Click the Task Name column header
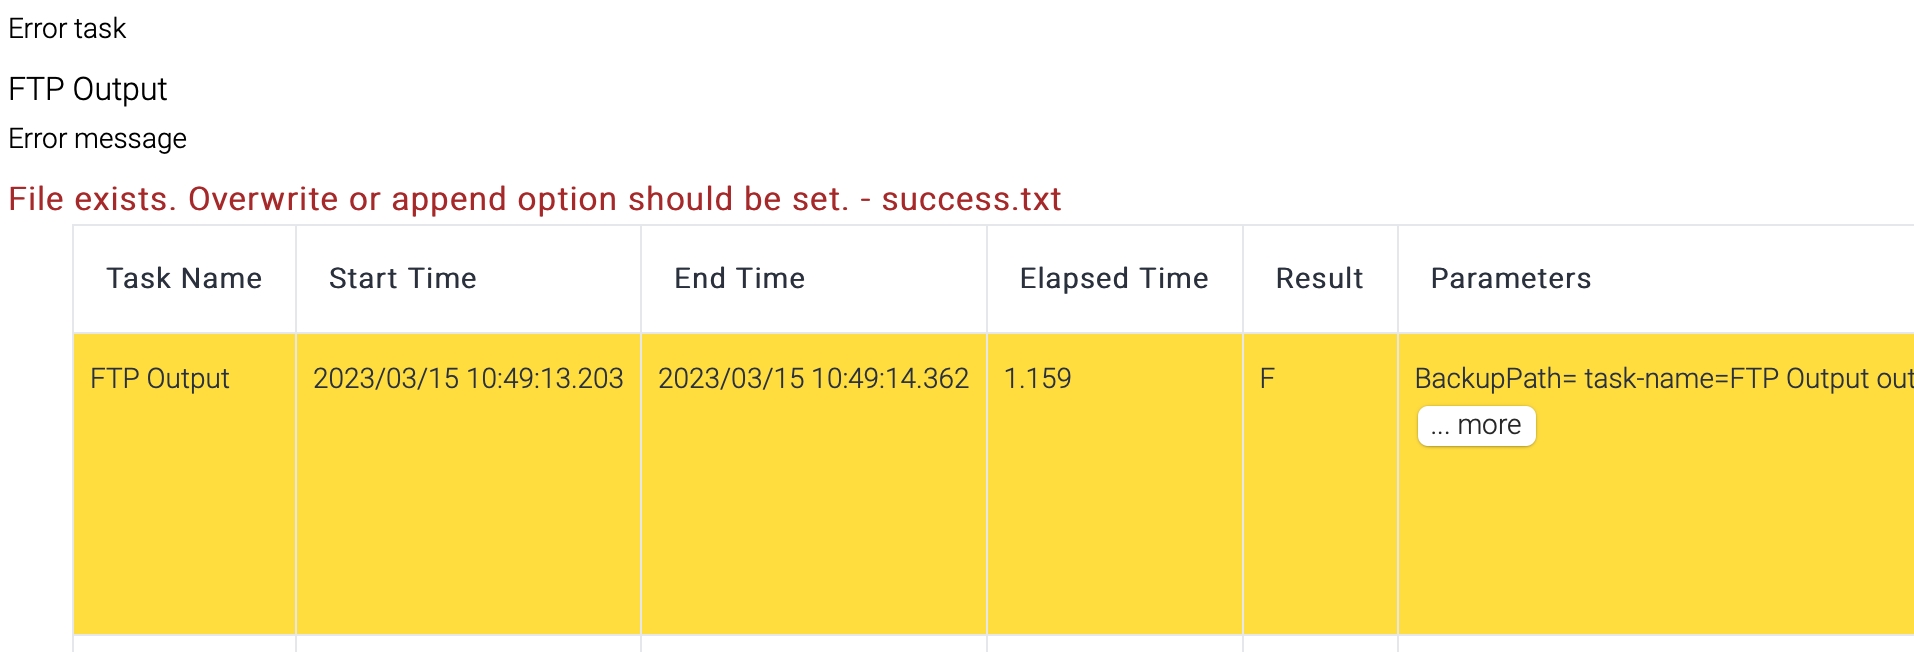 point(184,278)
